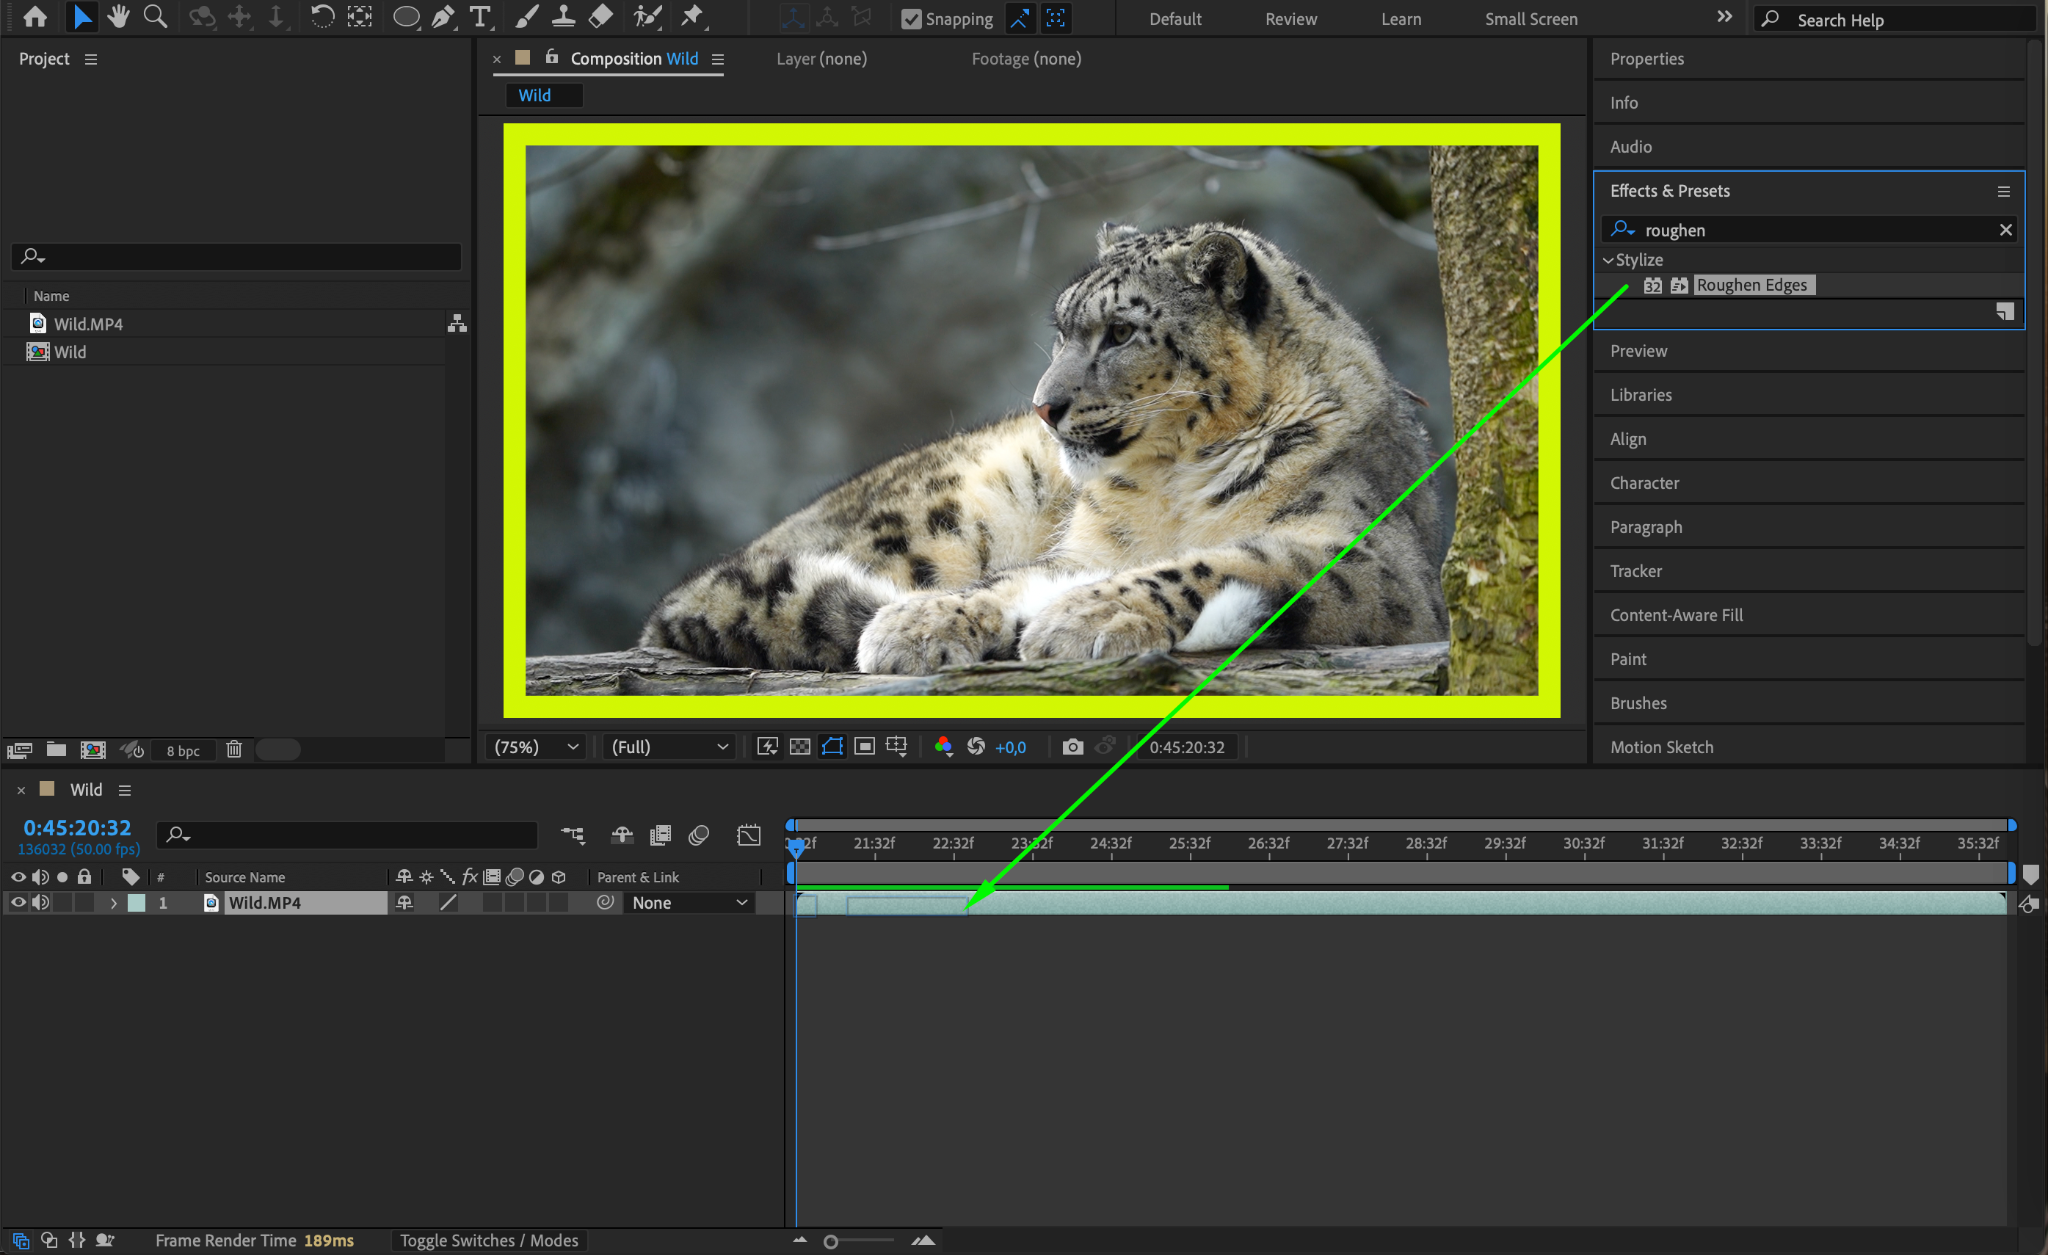Select the Type tool

pyautogui.click(x=480, y=17)
